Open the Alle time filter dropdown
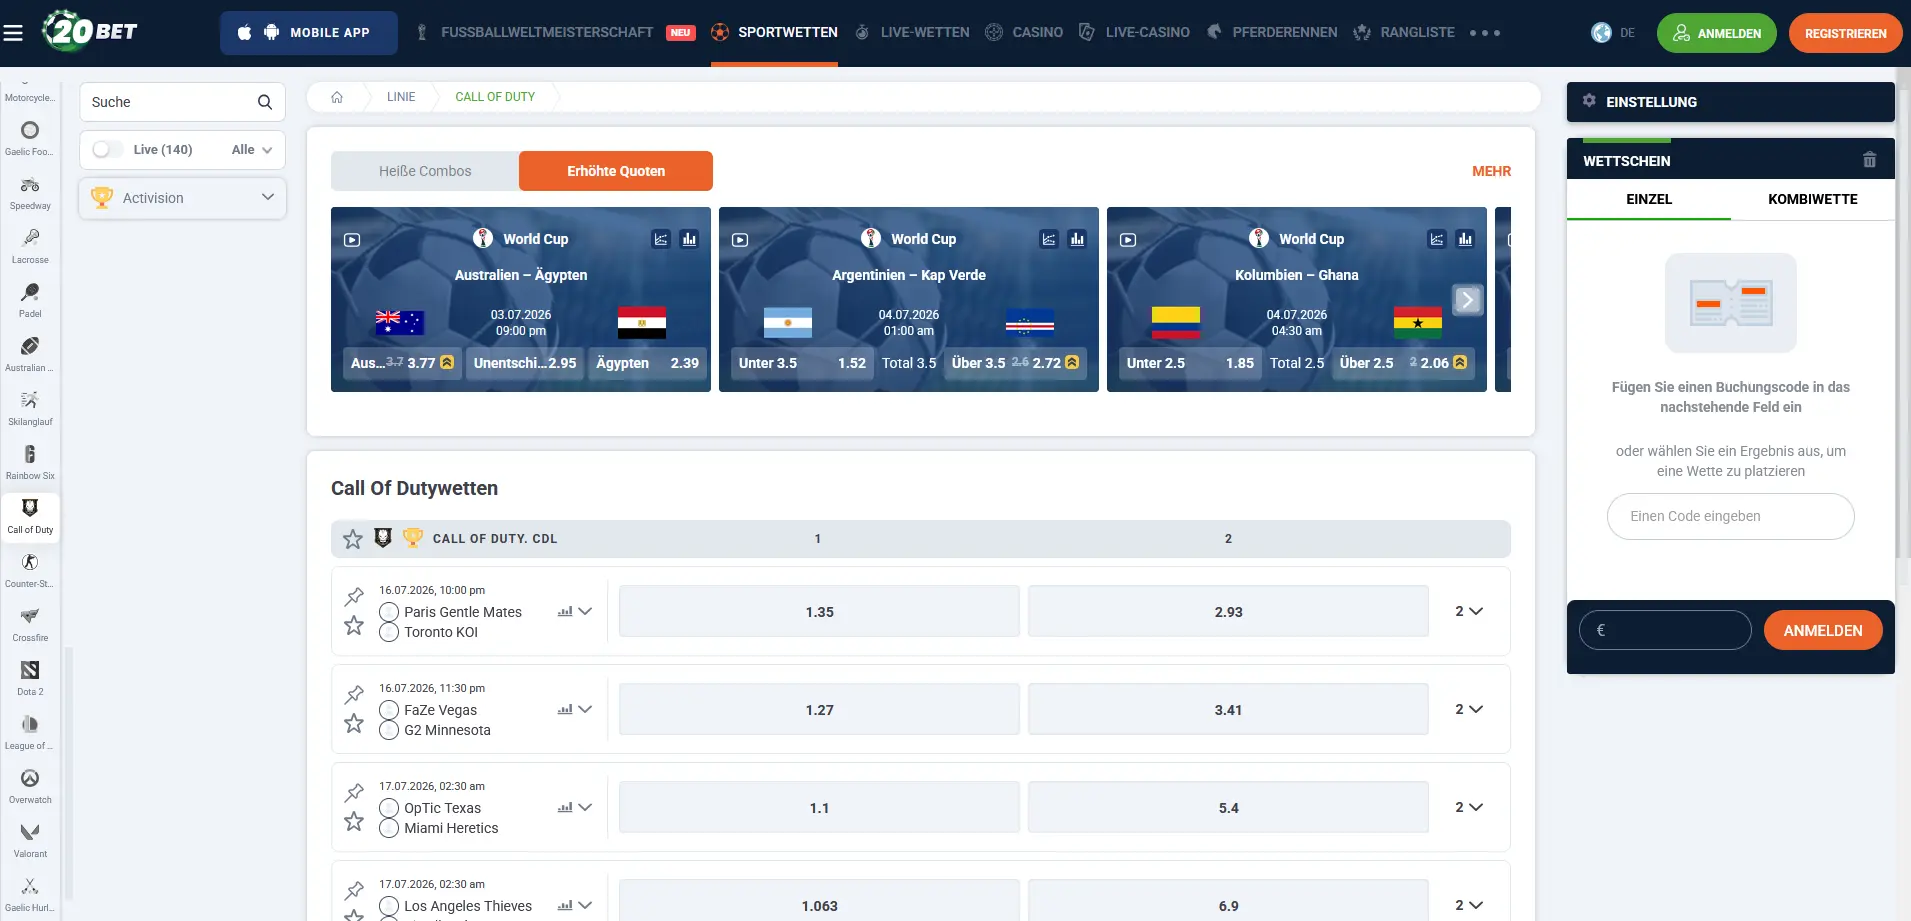The image size is (1911, 921). [x=252, y=150]
